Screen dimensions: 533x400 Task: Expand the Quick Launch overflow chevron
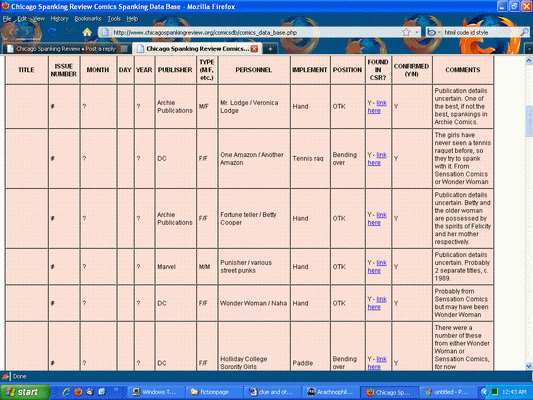tap(116, 389)
